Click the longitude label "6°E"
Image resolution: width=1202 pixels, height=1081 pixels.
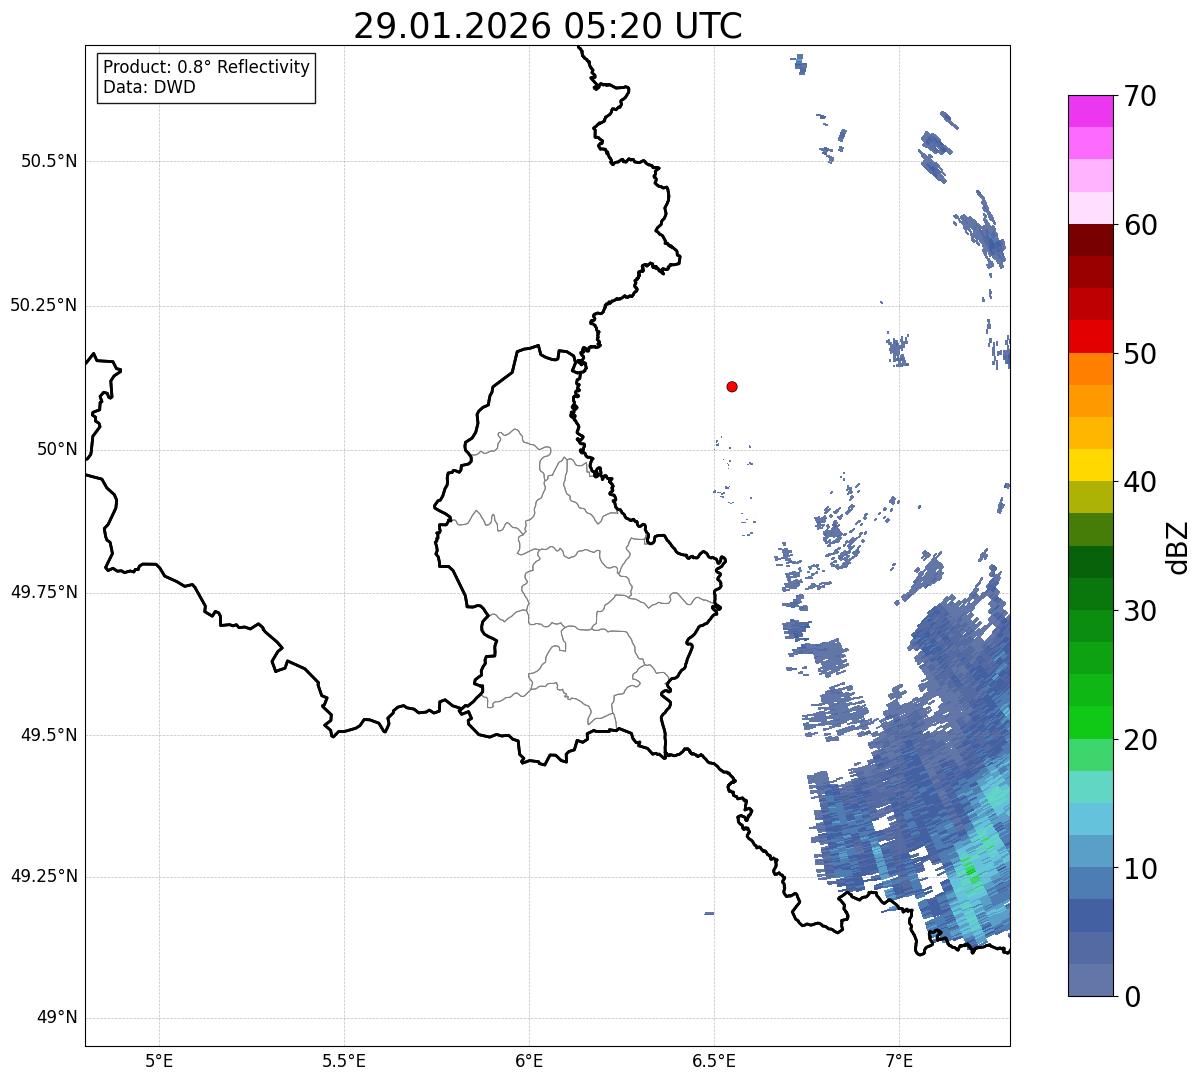click(529, 1060)
